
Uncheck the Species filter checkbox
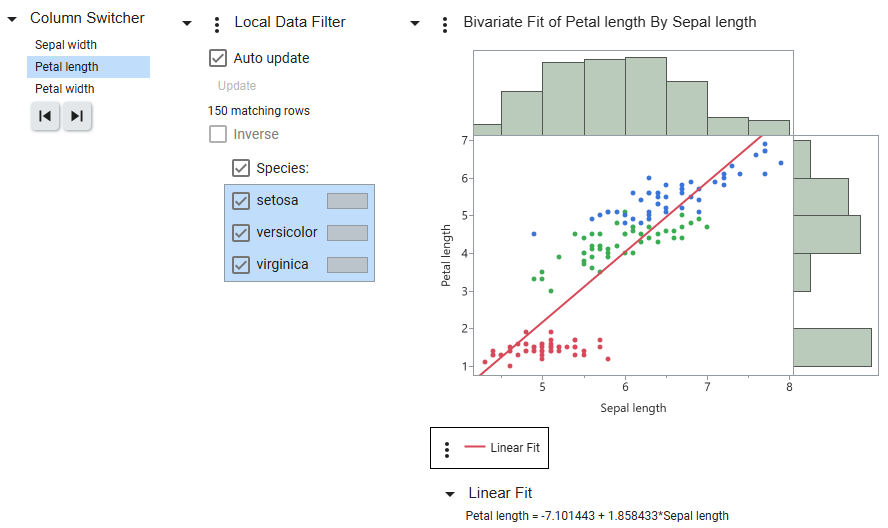tap(241, 168)
